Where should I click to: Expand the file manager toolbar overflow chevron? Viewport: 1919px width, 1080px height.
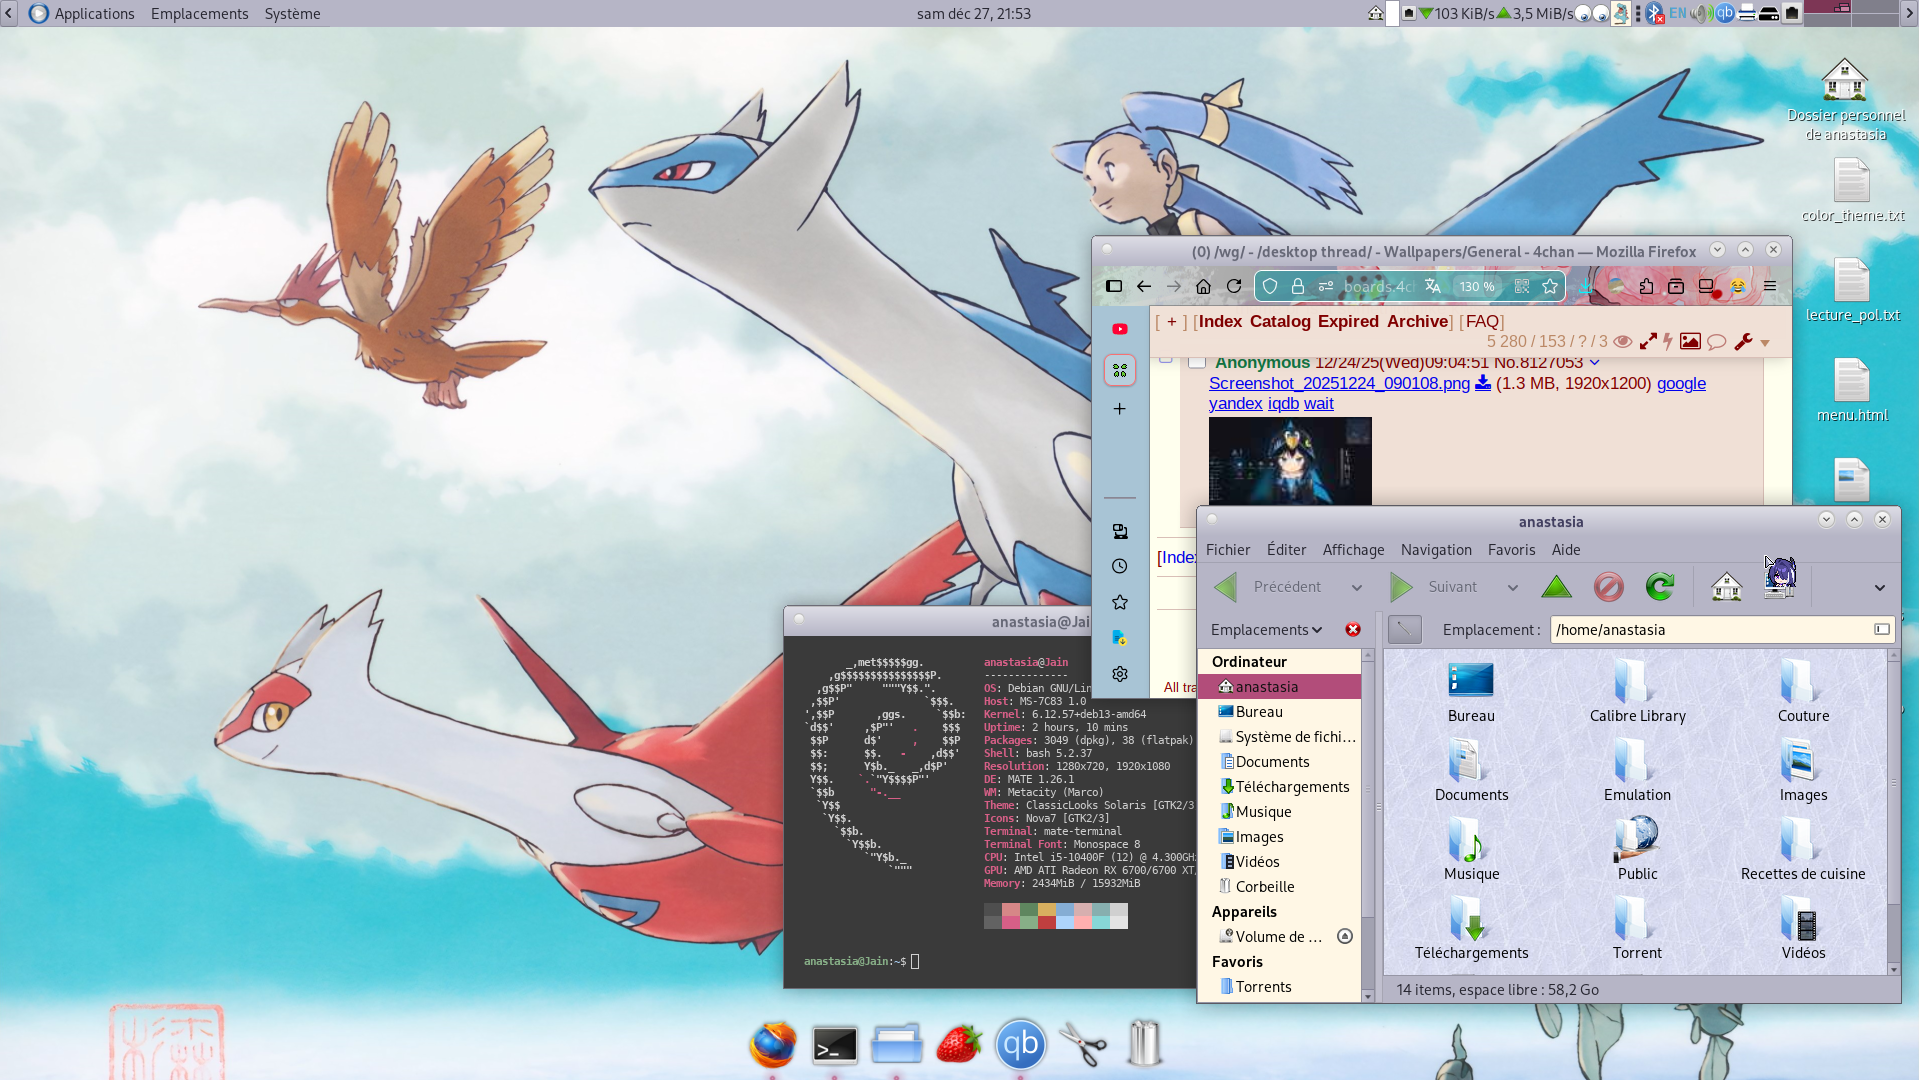[x=1880, y=588]
